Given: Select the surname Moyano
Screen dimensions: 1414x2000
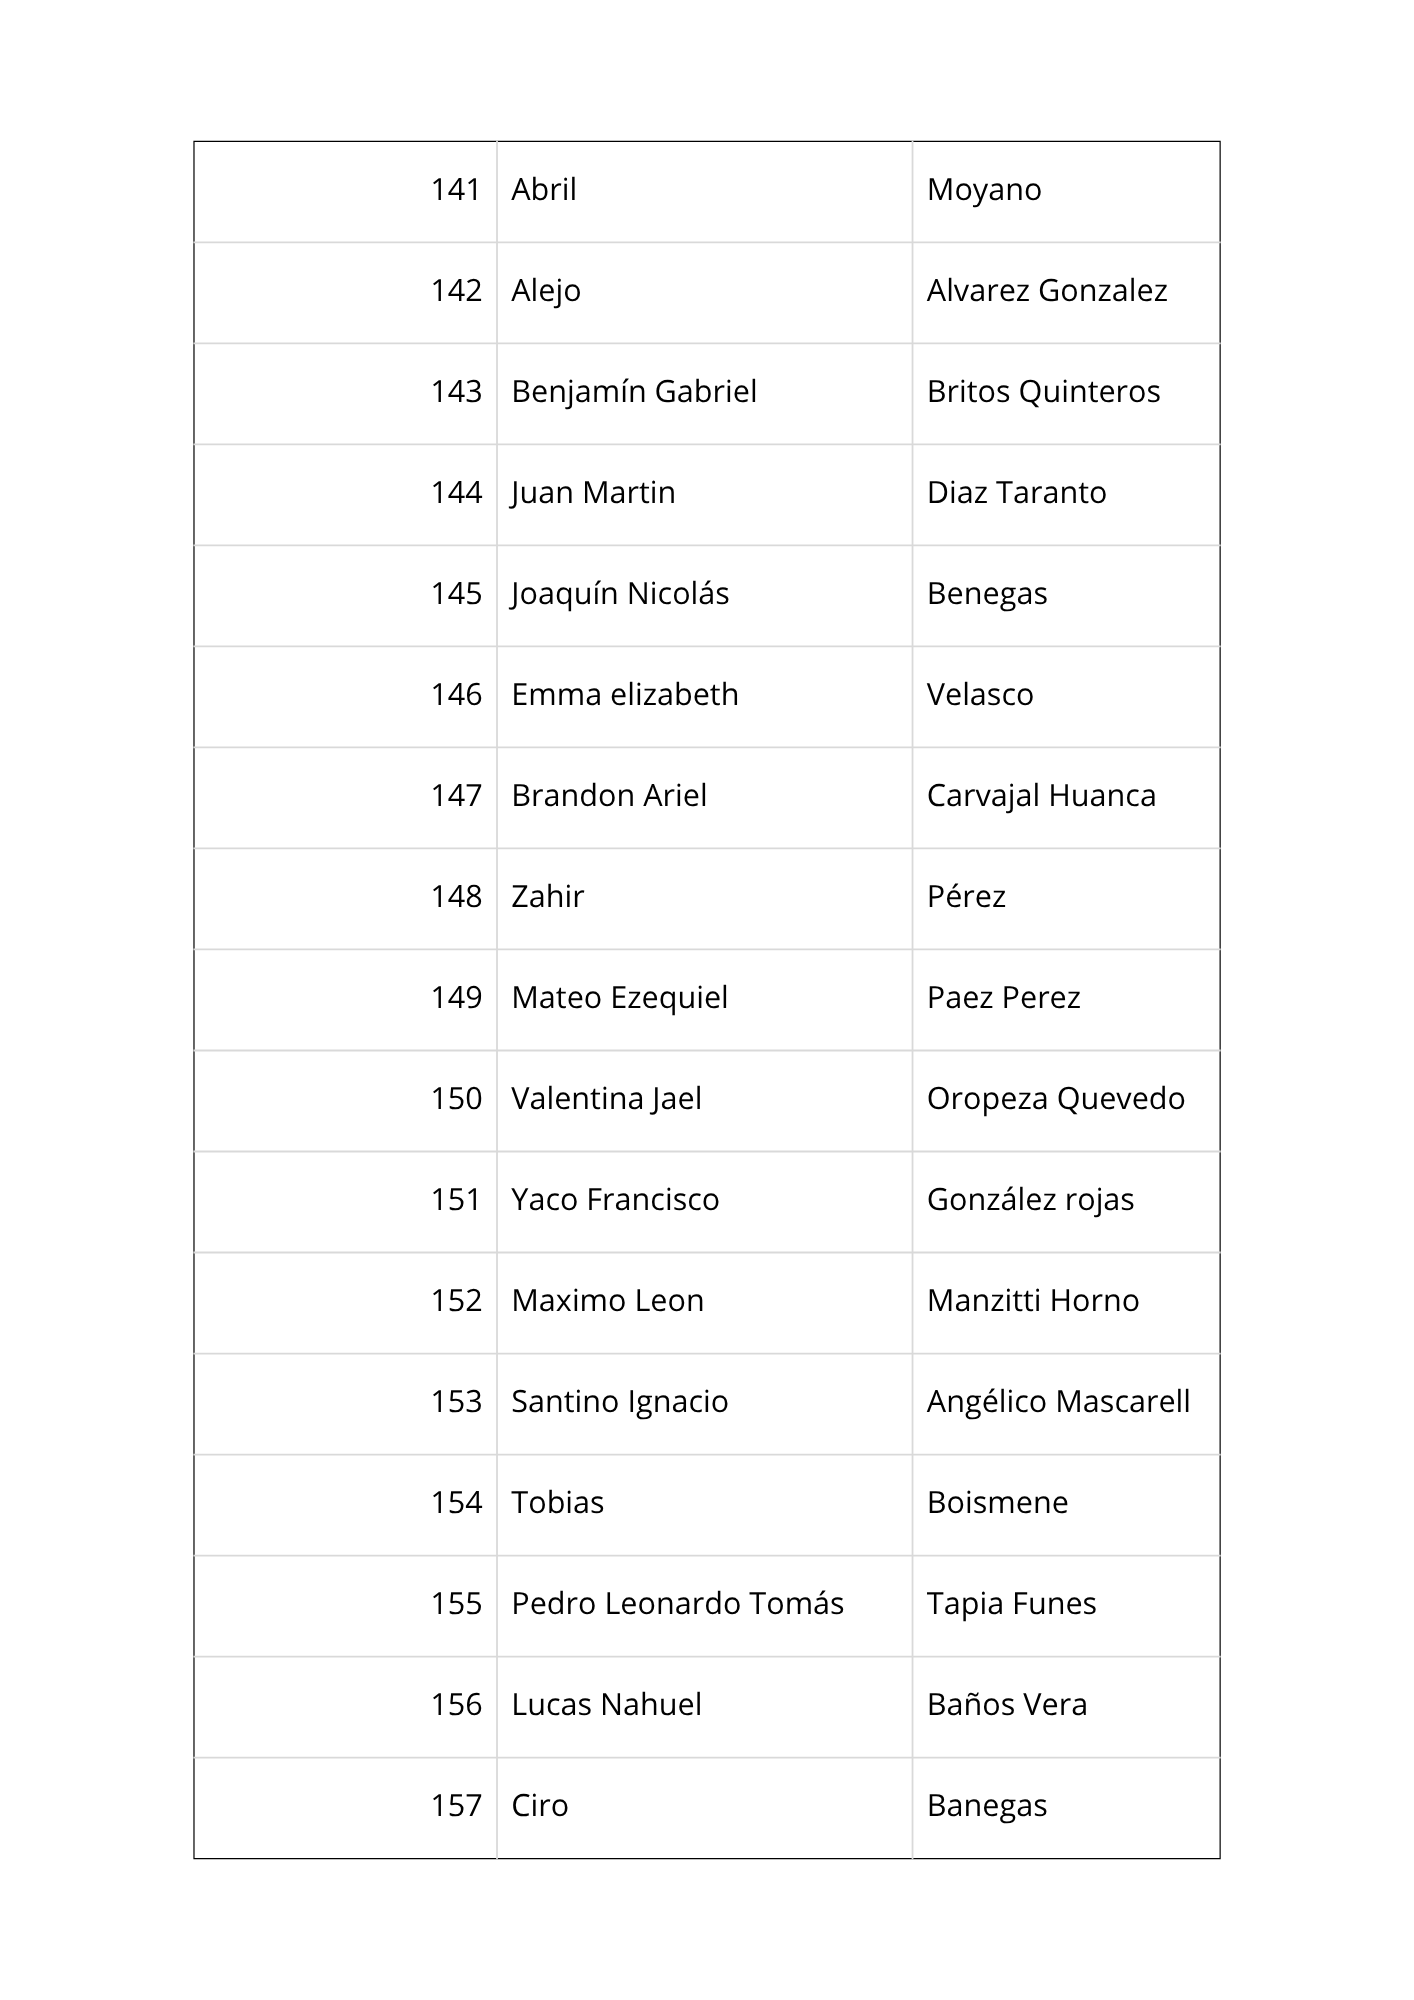Looking at the screenshot, I should click(x=984, y=190).
